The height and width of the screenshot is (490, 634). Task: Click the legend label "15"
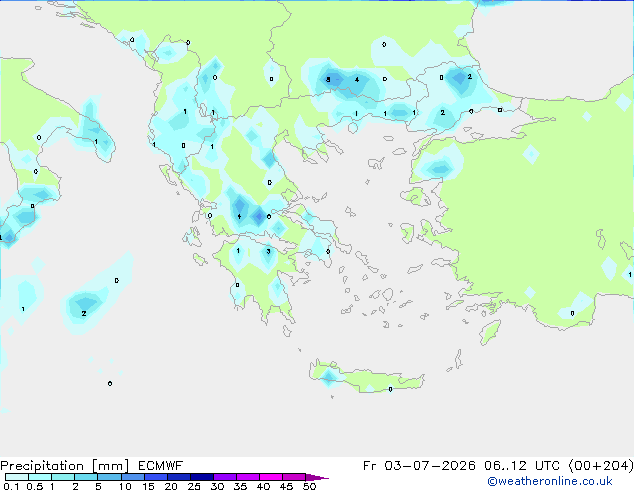pos(148,486)
